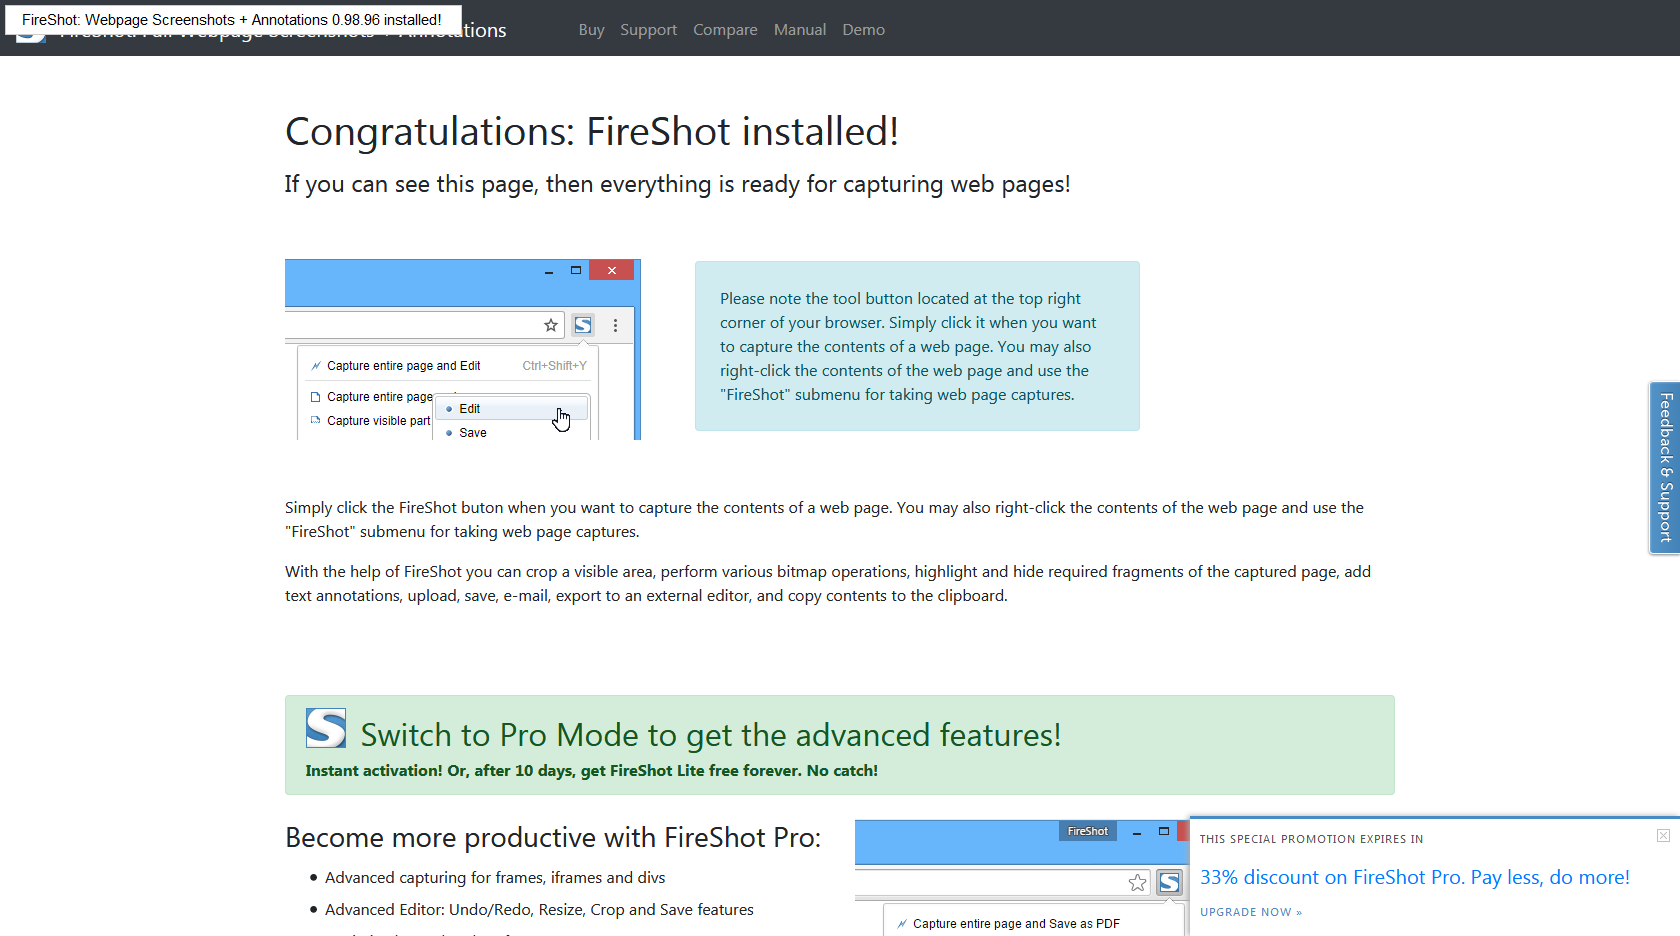Click the FireShot S icon in the lower illustration
The height and width of the screenshot is (936, 1680).
pos(1169,882)
